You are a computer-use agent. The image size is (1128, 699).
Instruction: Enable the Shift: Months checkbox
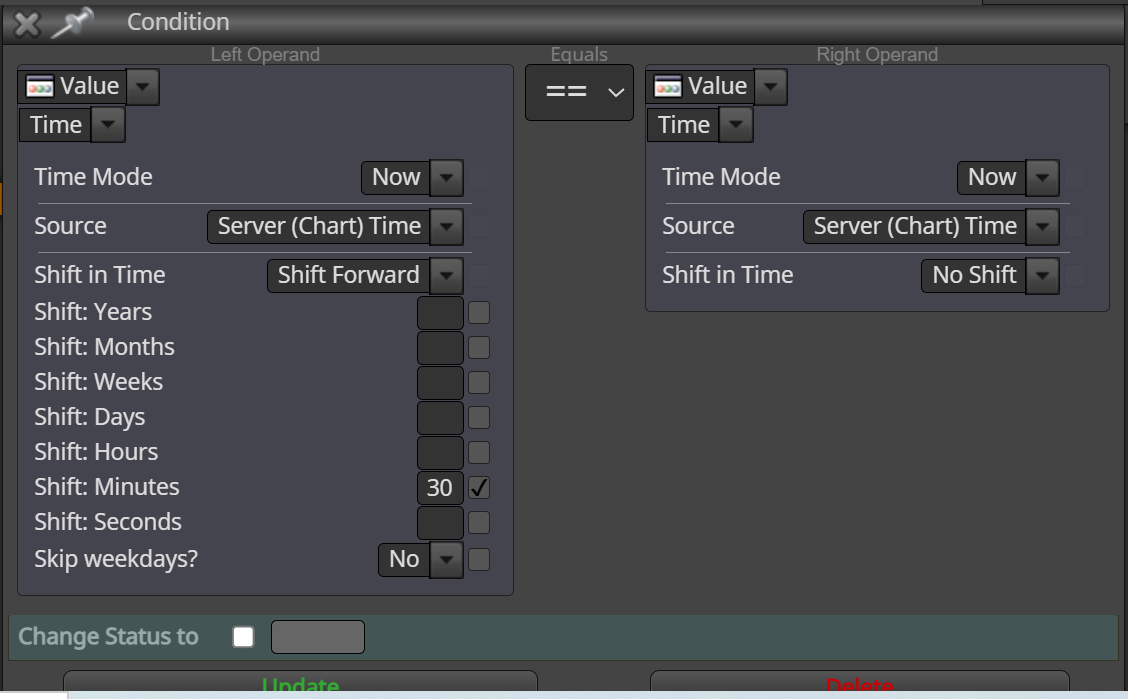[x=479, y=347]
